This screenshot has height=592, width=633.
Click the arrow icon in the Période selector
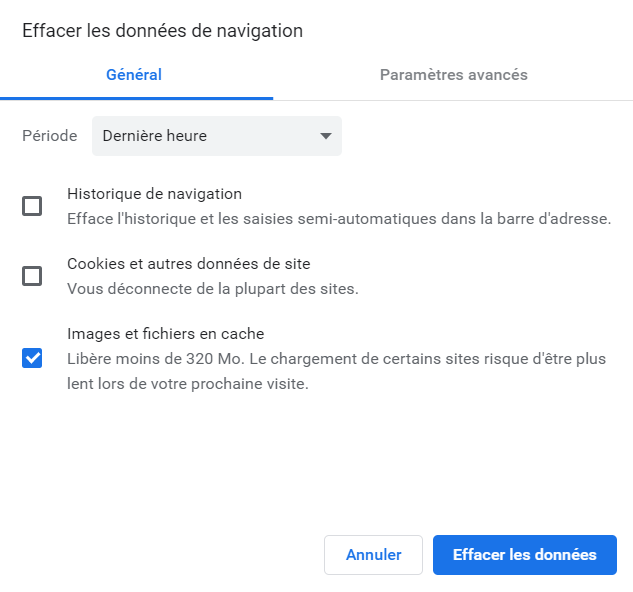click(x=325, y=136)
